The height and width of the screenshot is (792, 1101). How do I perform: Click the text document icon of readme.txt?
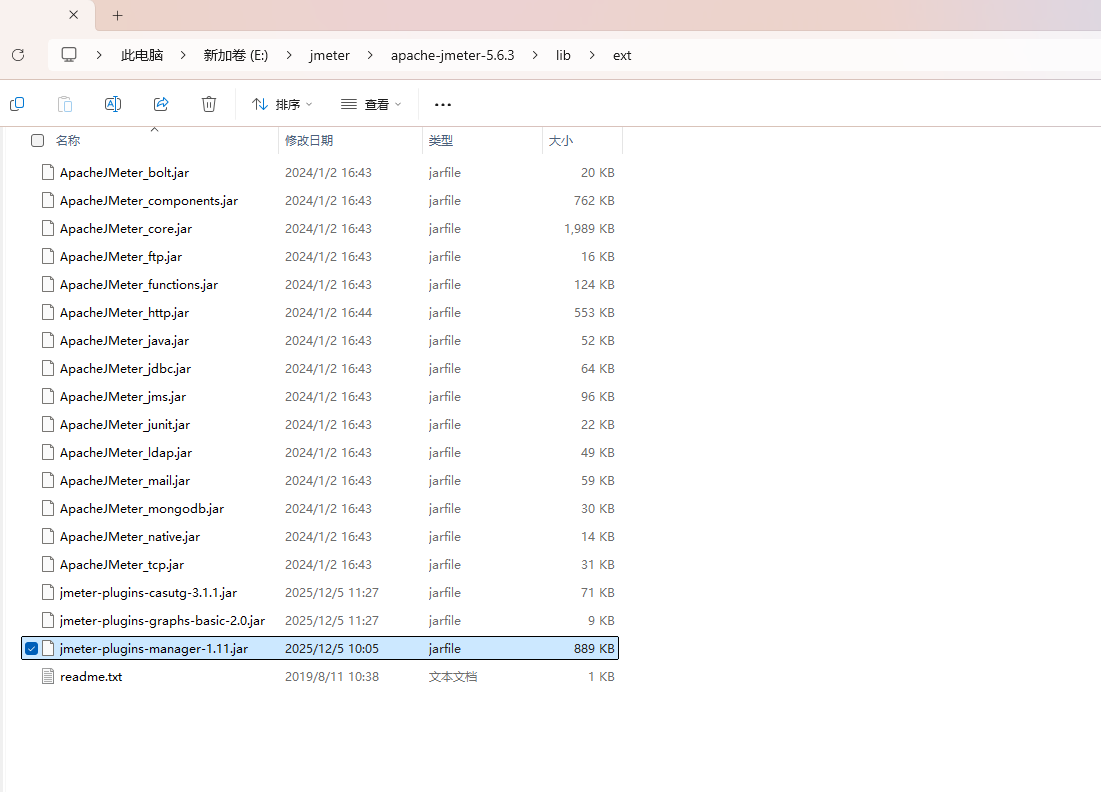pos(48,676)
